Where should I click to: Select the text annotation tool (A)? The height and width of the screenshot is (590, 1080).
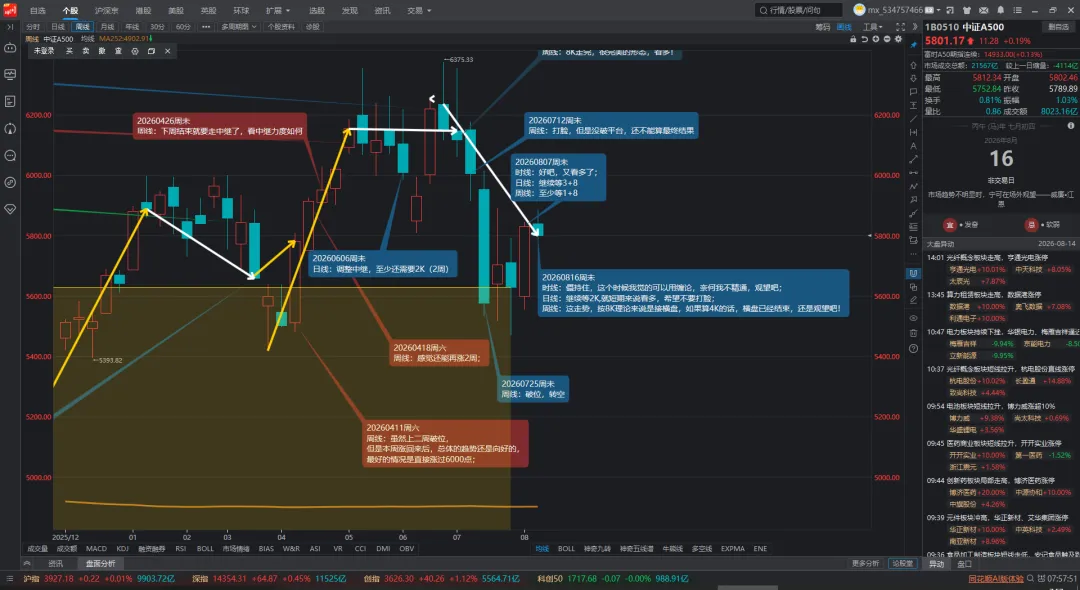pos(913,146)
